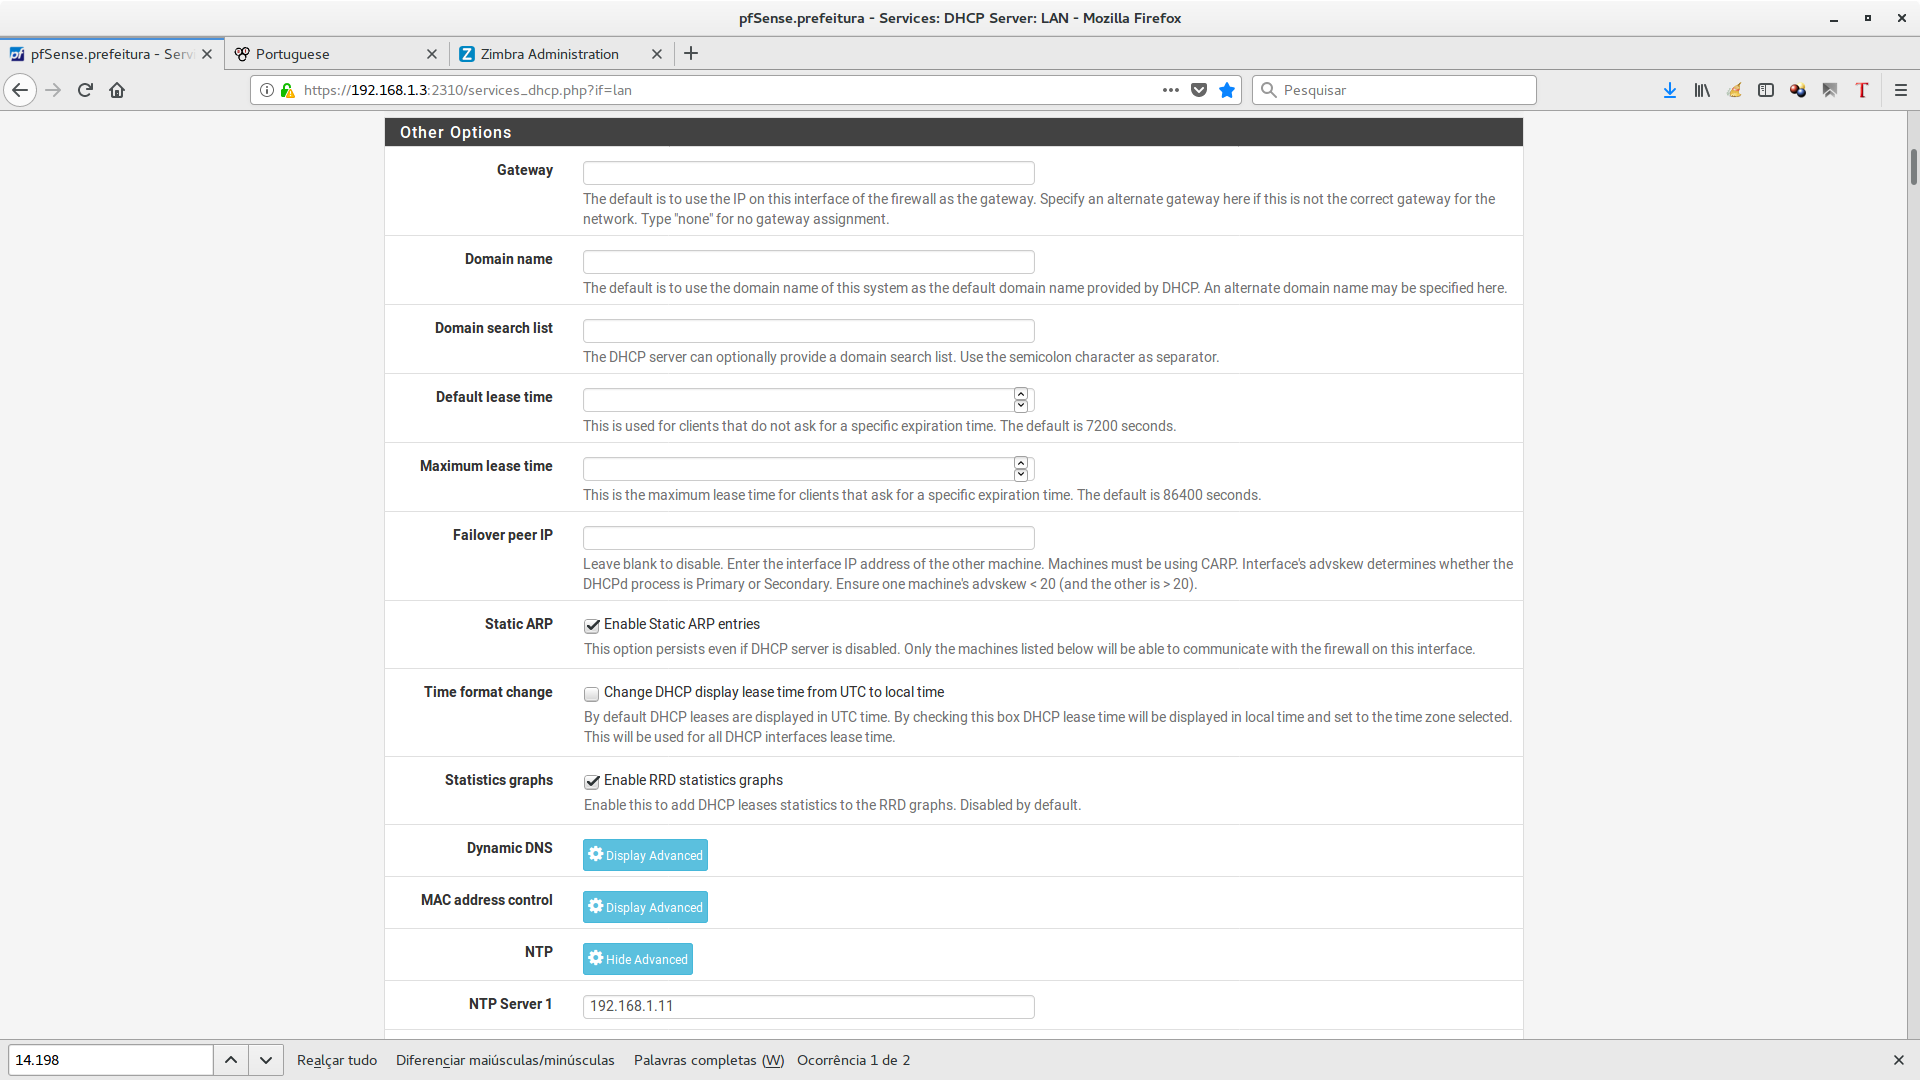Increase Maximum lease time stepper

coord(1021,463)
